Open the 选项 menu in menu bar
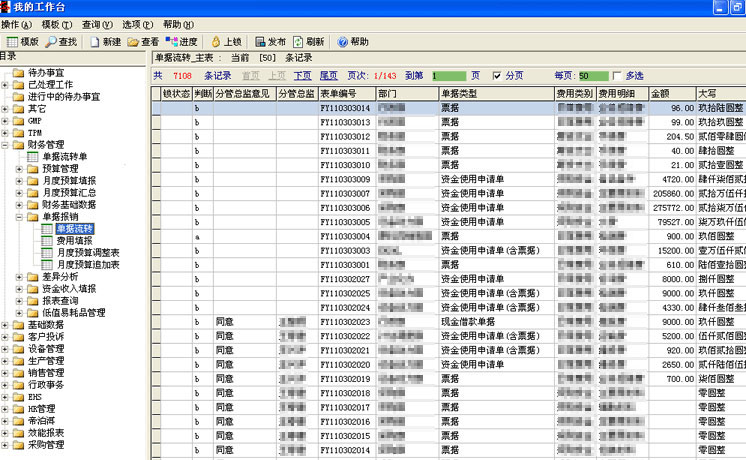Screen dimensions: 746x460 (x=137, y=24)
